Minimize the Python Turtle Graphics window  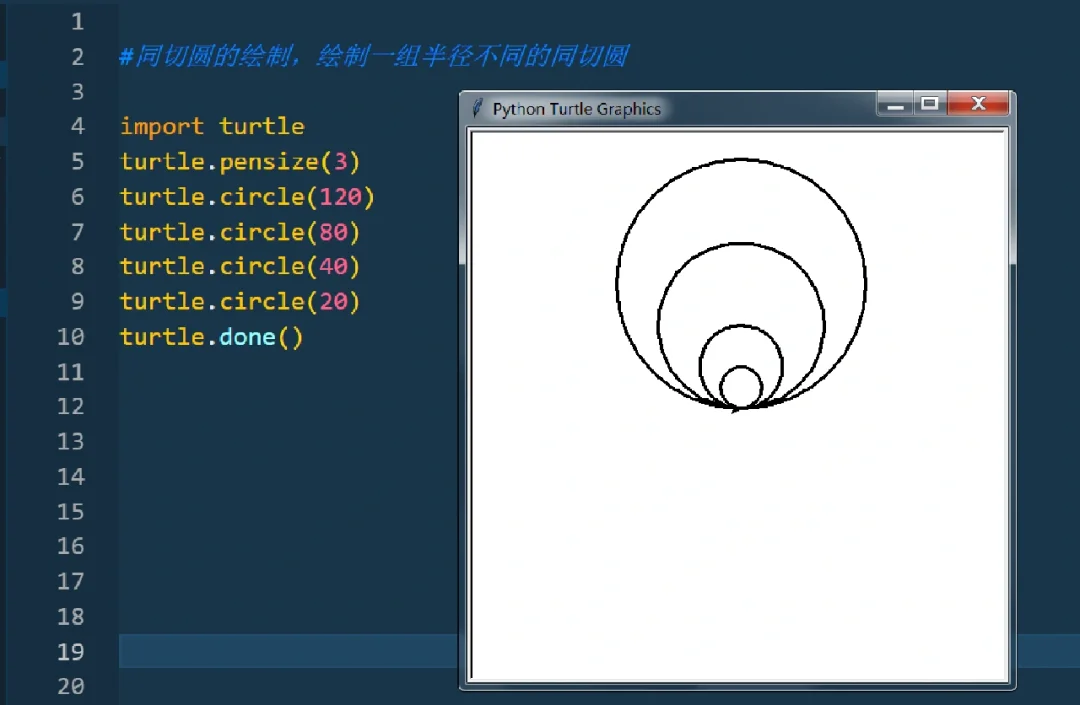click(x=895, y=104)
